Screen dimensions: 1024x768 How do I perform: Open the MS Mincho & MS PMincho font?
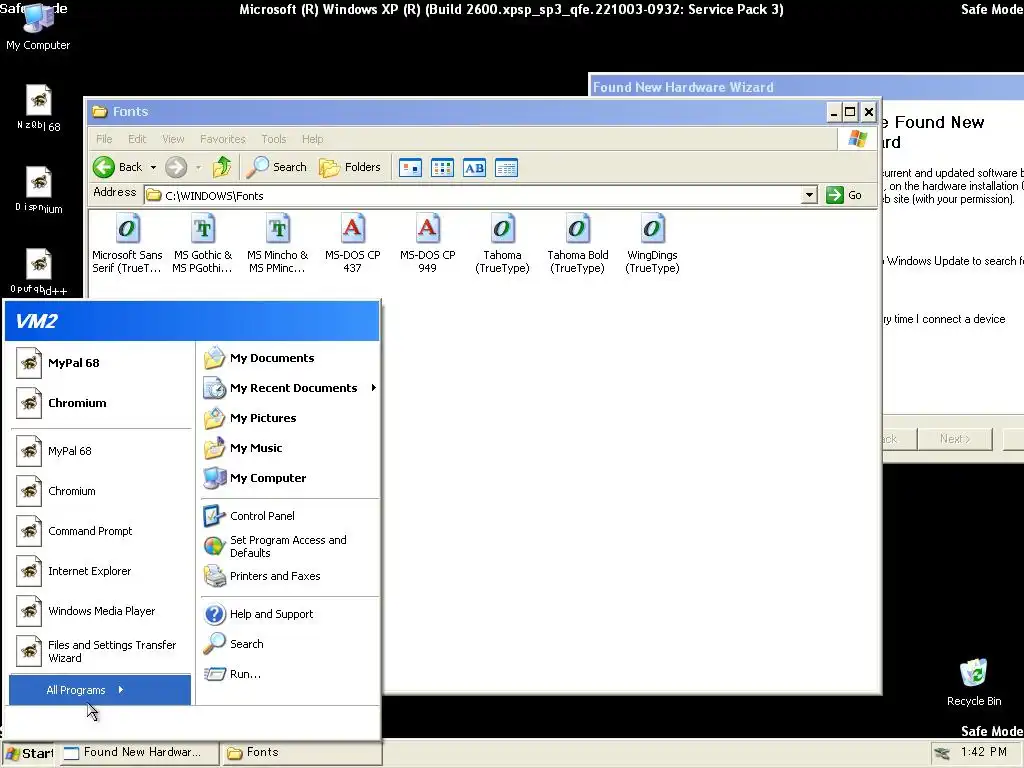point(278,244)
